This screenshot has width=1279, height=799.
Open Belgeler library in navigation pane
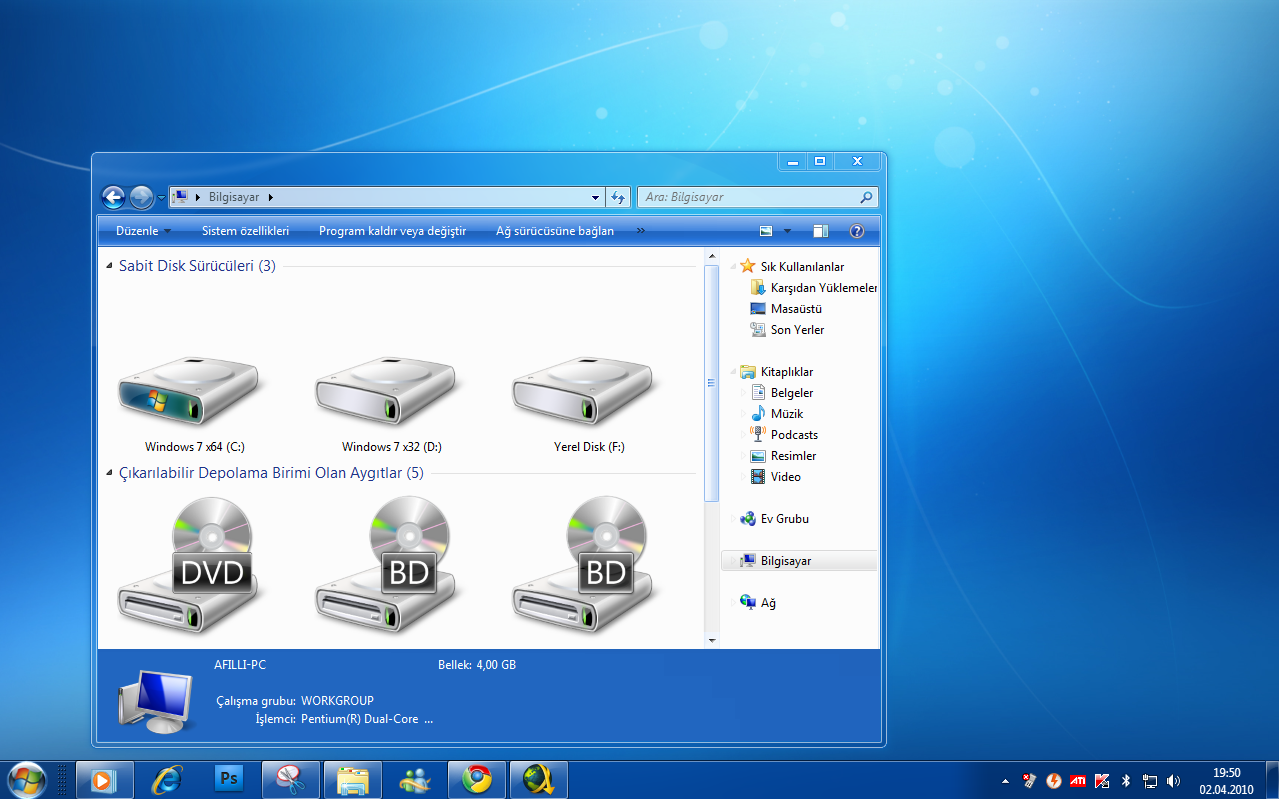[791, 393]
